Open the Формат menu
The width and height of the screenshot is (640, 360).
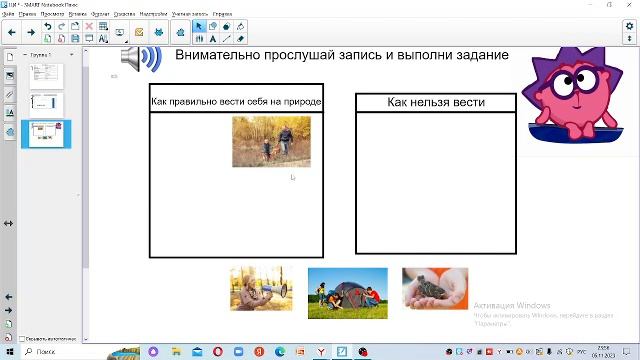pos(100,14)
